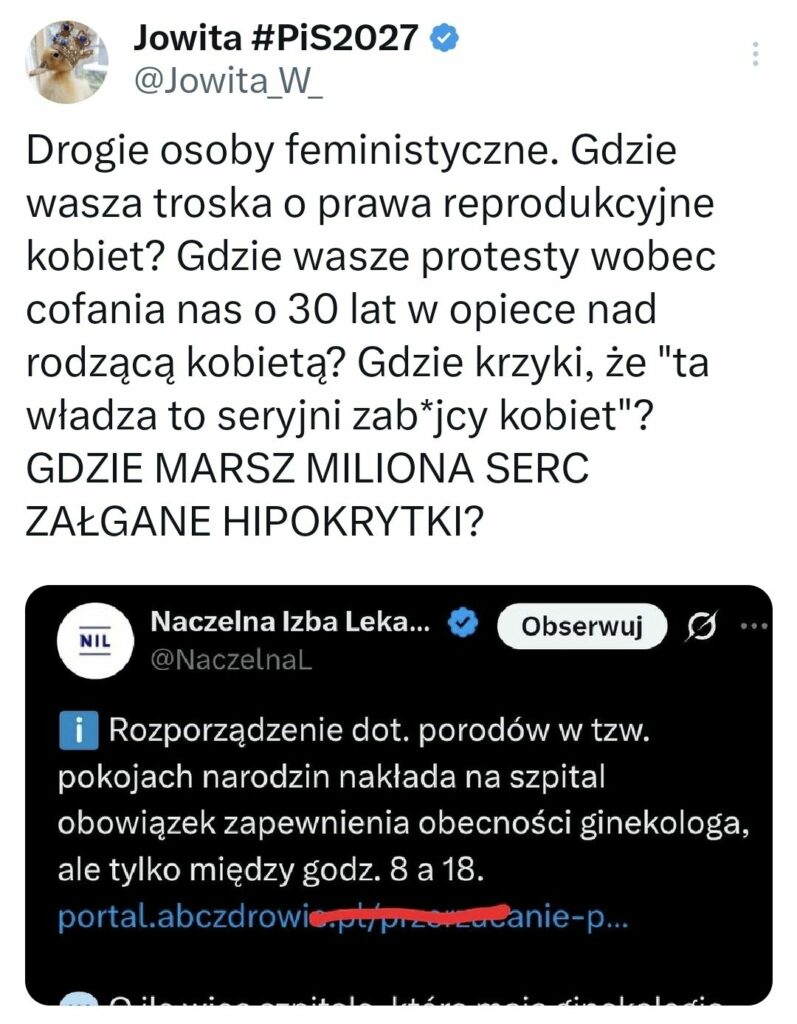This screenshot has width=797, height=1024.
Task: Open the more options menu on Jowita's tweet
Action: (756, 54)
